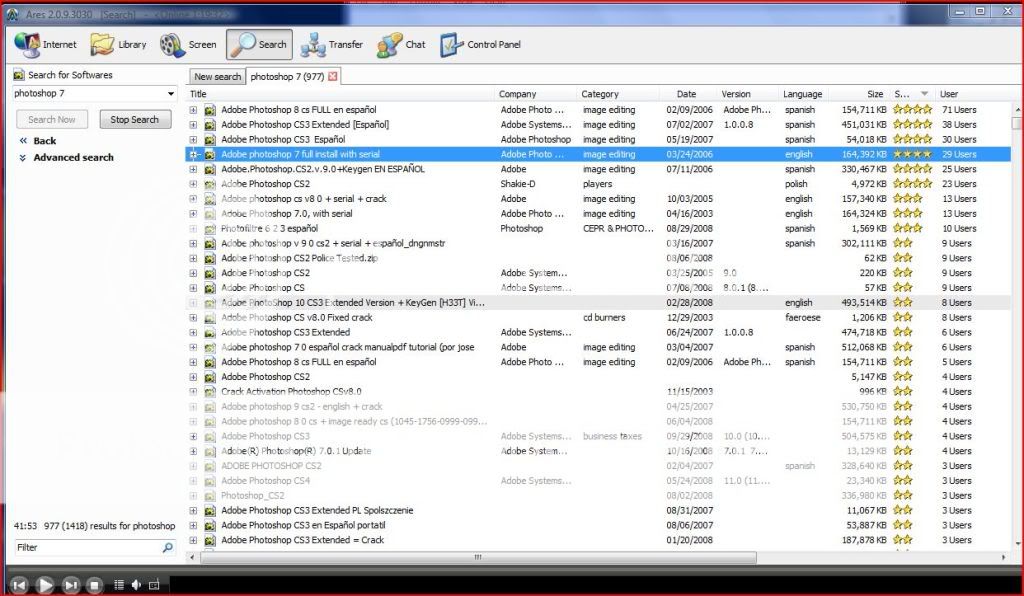Click the 'Search for Softwares' icon
1024x596 pixels.
(19, 75)
